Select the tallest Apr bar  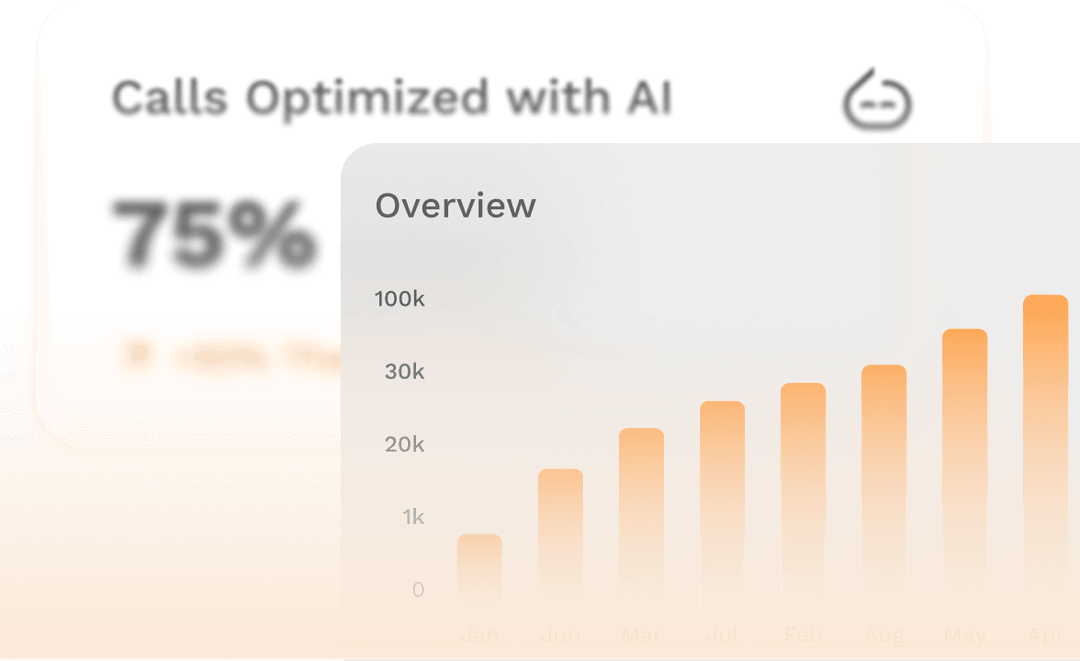[x=1045, y=453]
